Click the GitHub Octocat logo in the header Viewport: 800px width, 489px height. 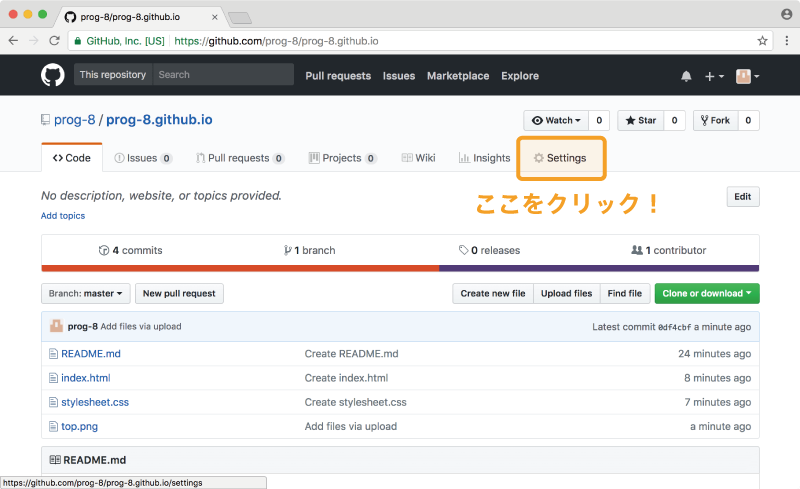53,75
